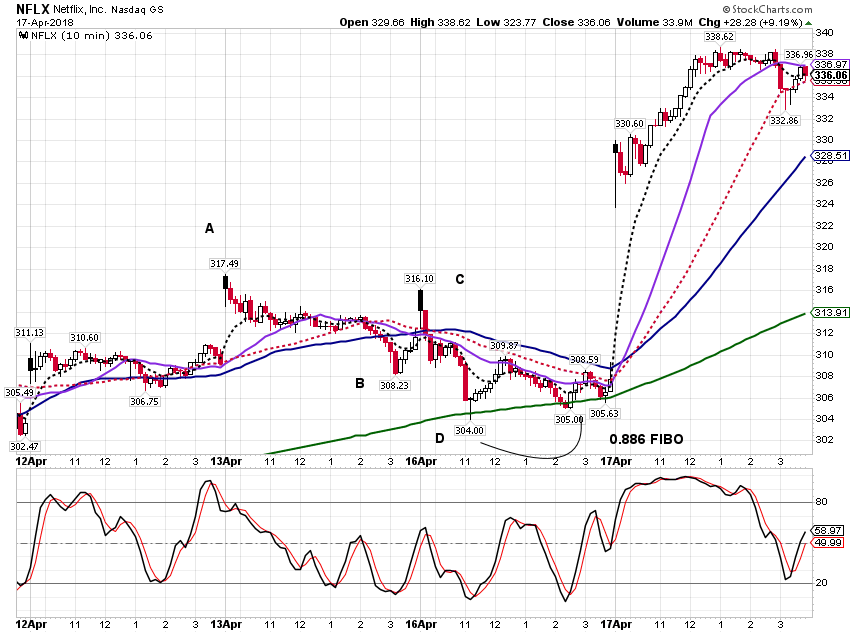Select the red 49.99 stochastic signal tag
This screenshot has width=850, height=633.
(828, 542)
